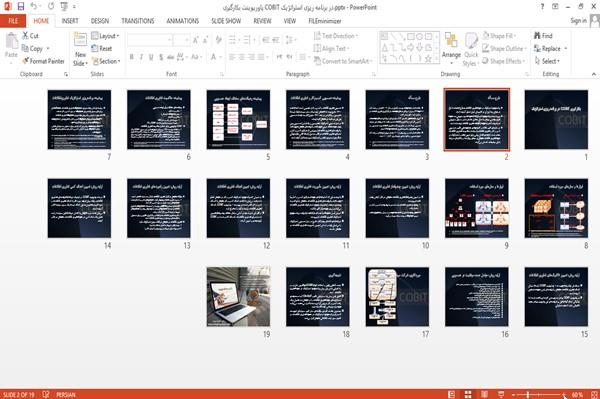
Task: Click the Cut scissors icon
Action: 25,36
